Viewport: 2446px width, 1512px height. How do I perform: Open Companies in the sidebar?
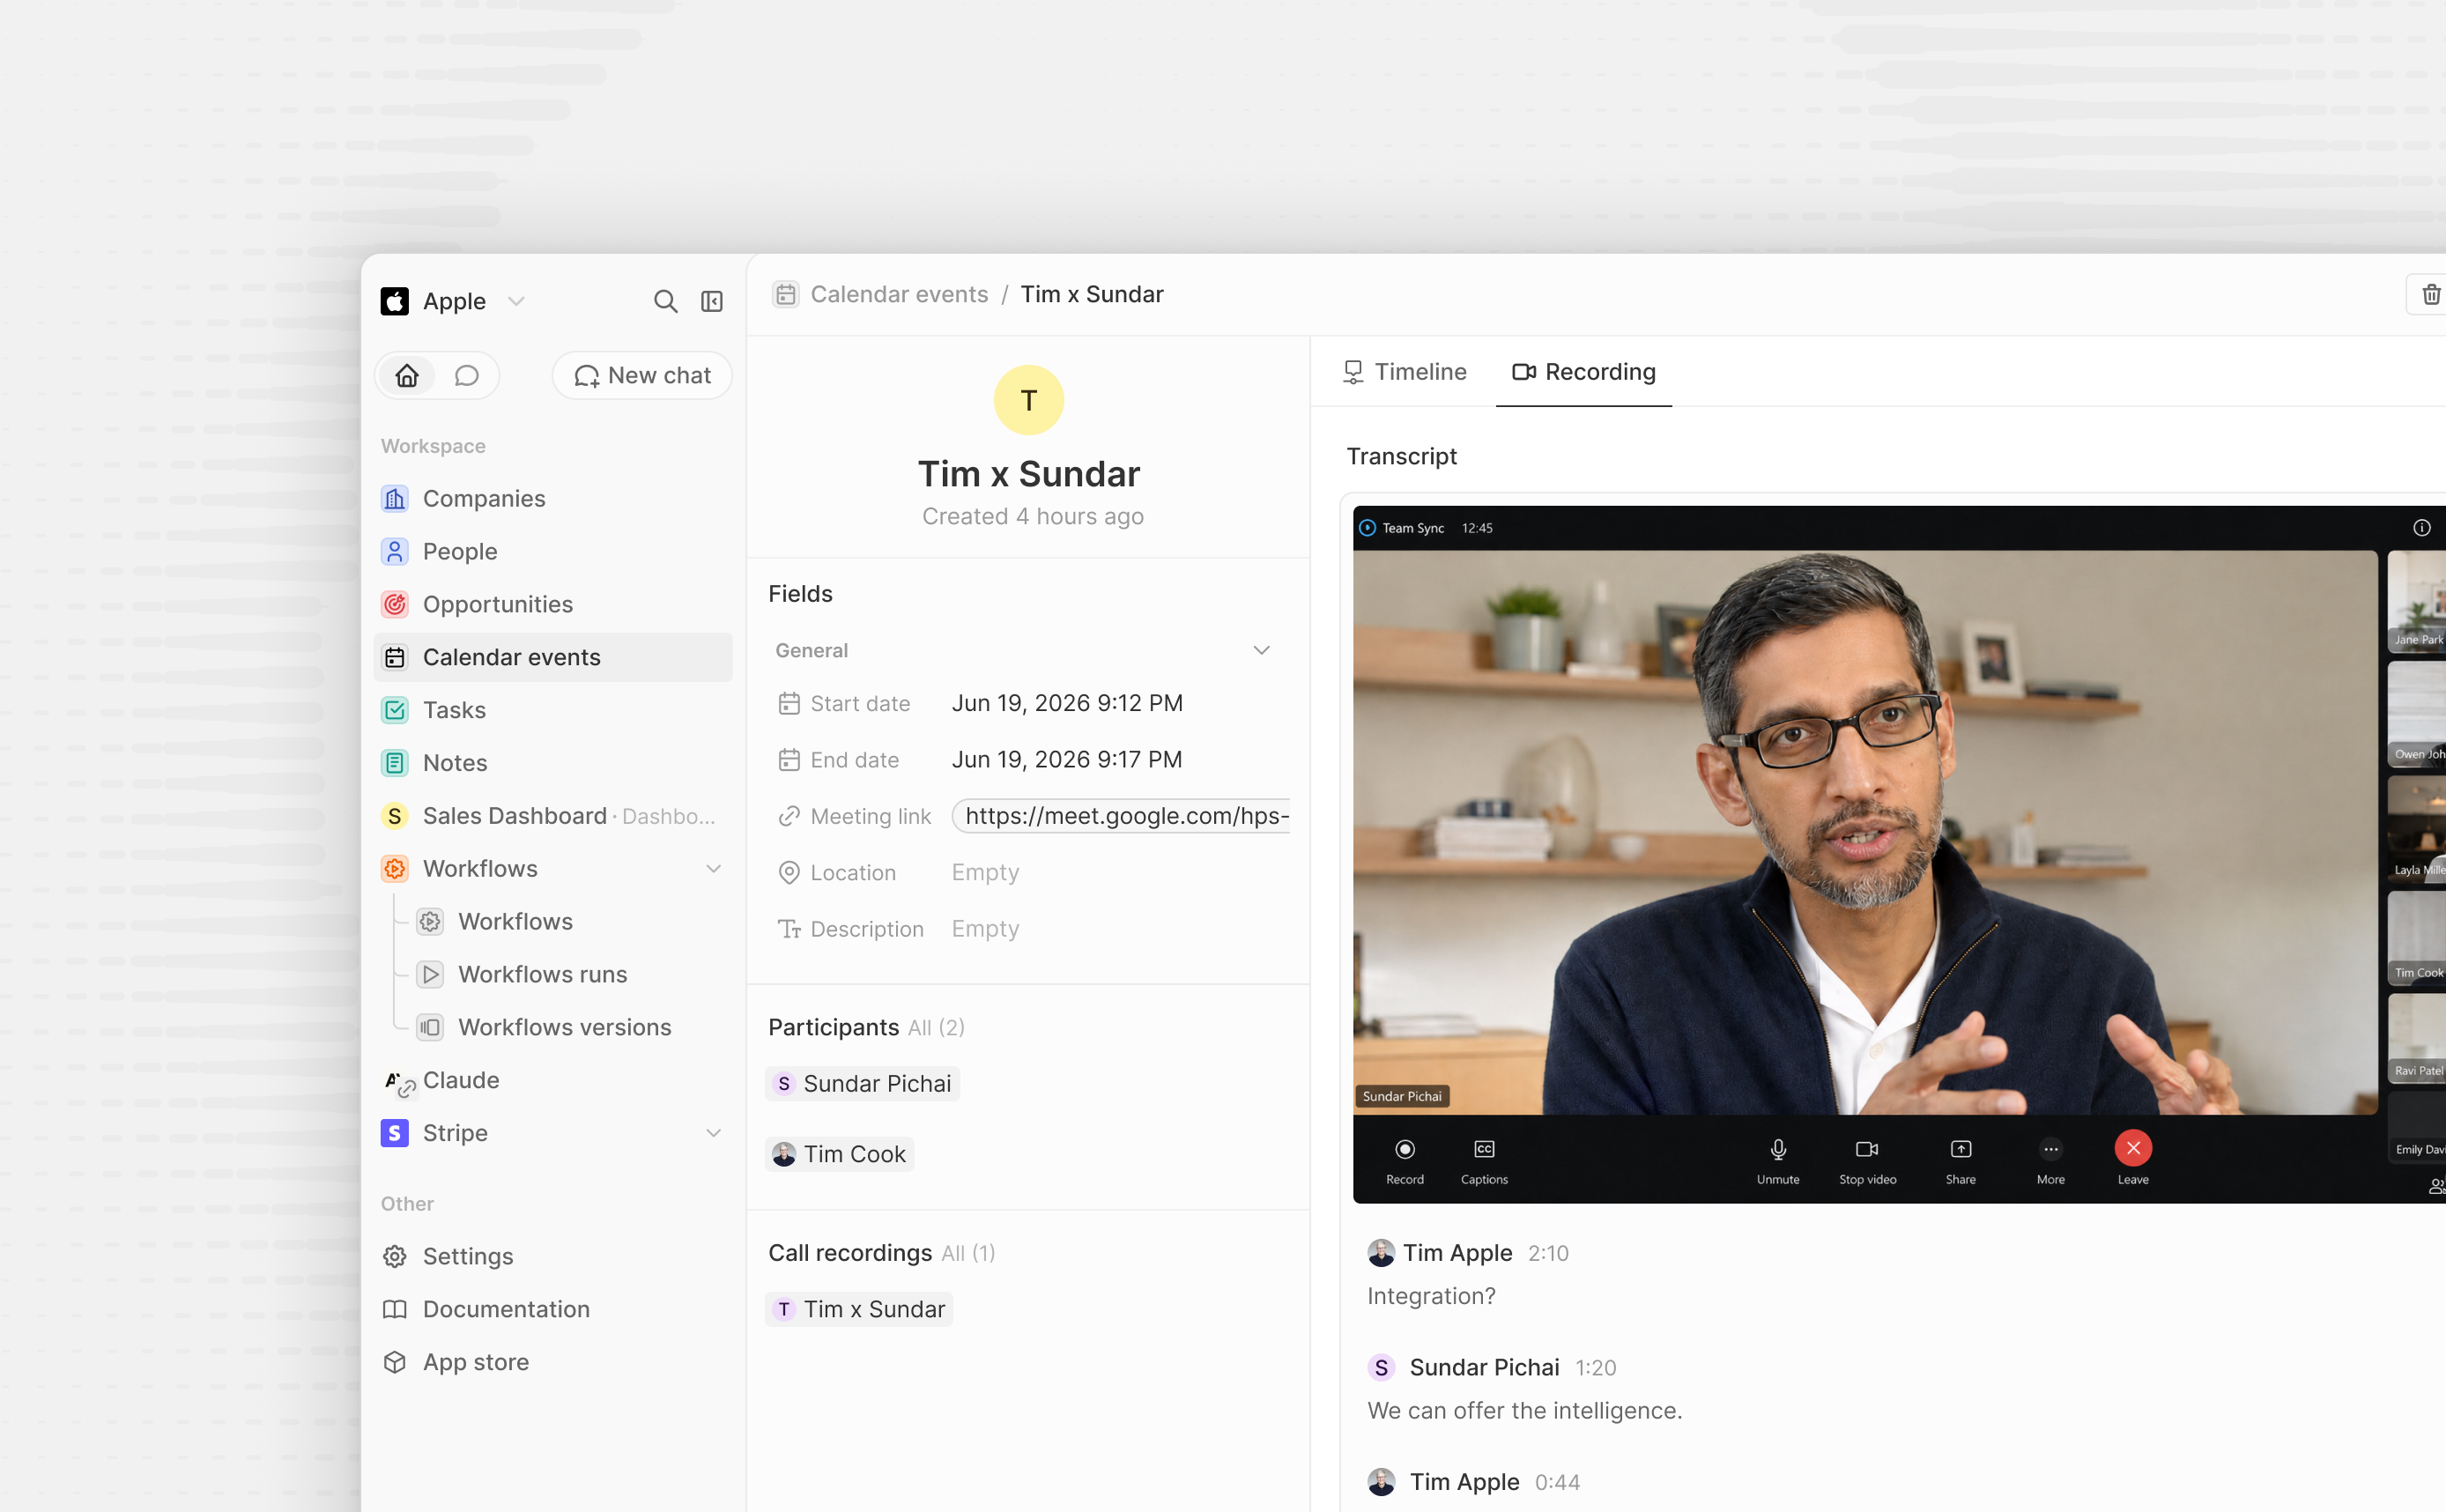click(553, 498)
